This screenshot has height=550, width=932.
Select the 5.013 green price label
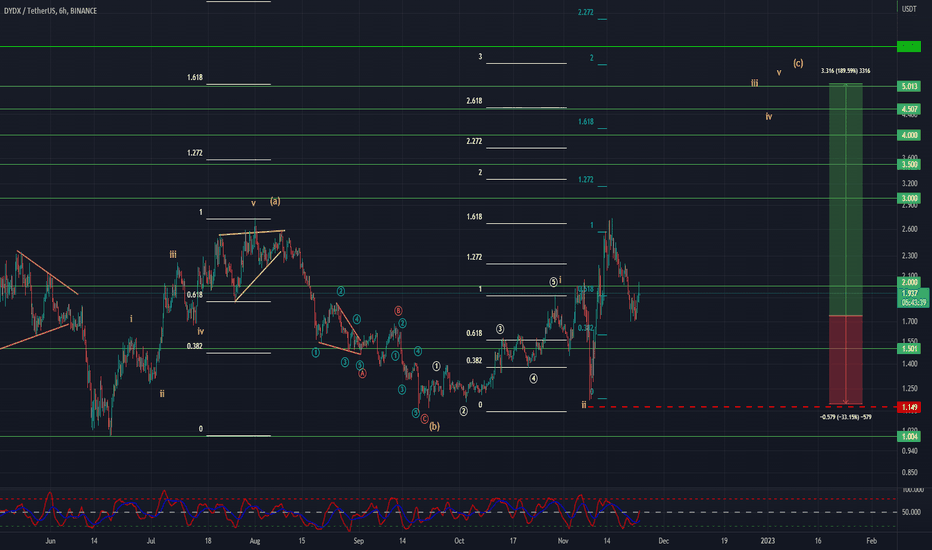[909, 86]
